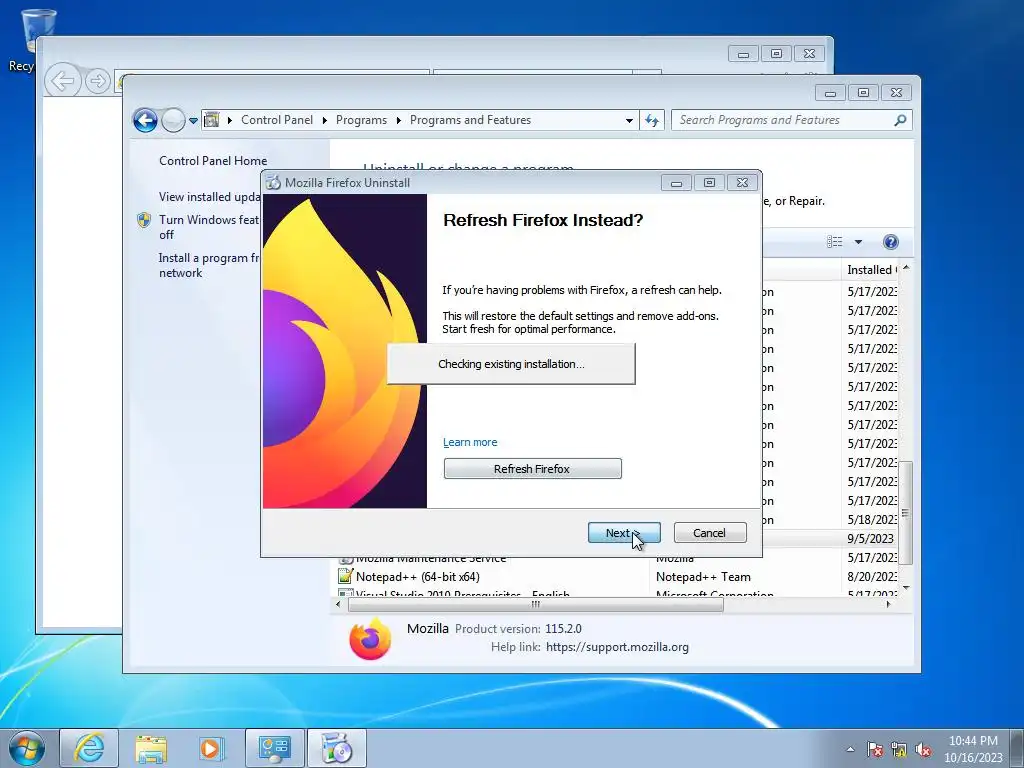Click back arrow in the background Explorer window

point(63,81)
